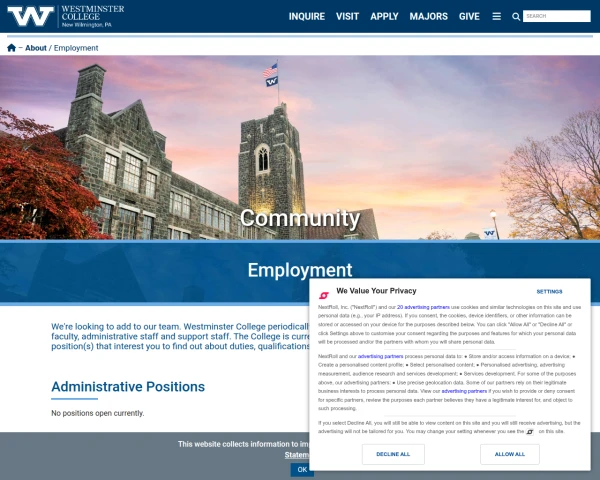Click the search magnifier icon
This screenshot has width=600, height=480.
pyautogui.click(x=516, y=17)
